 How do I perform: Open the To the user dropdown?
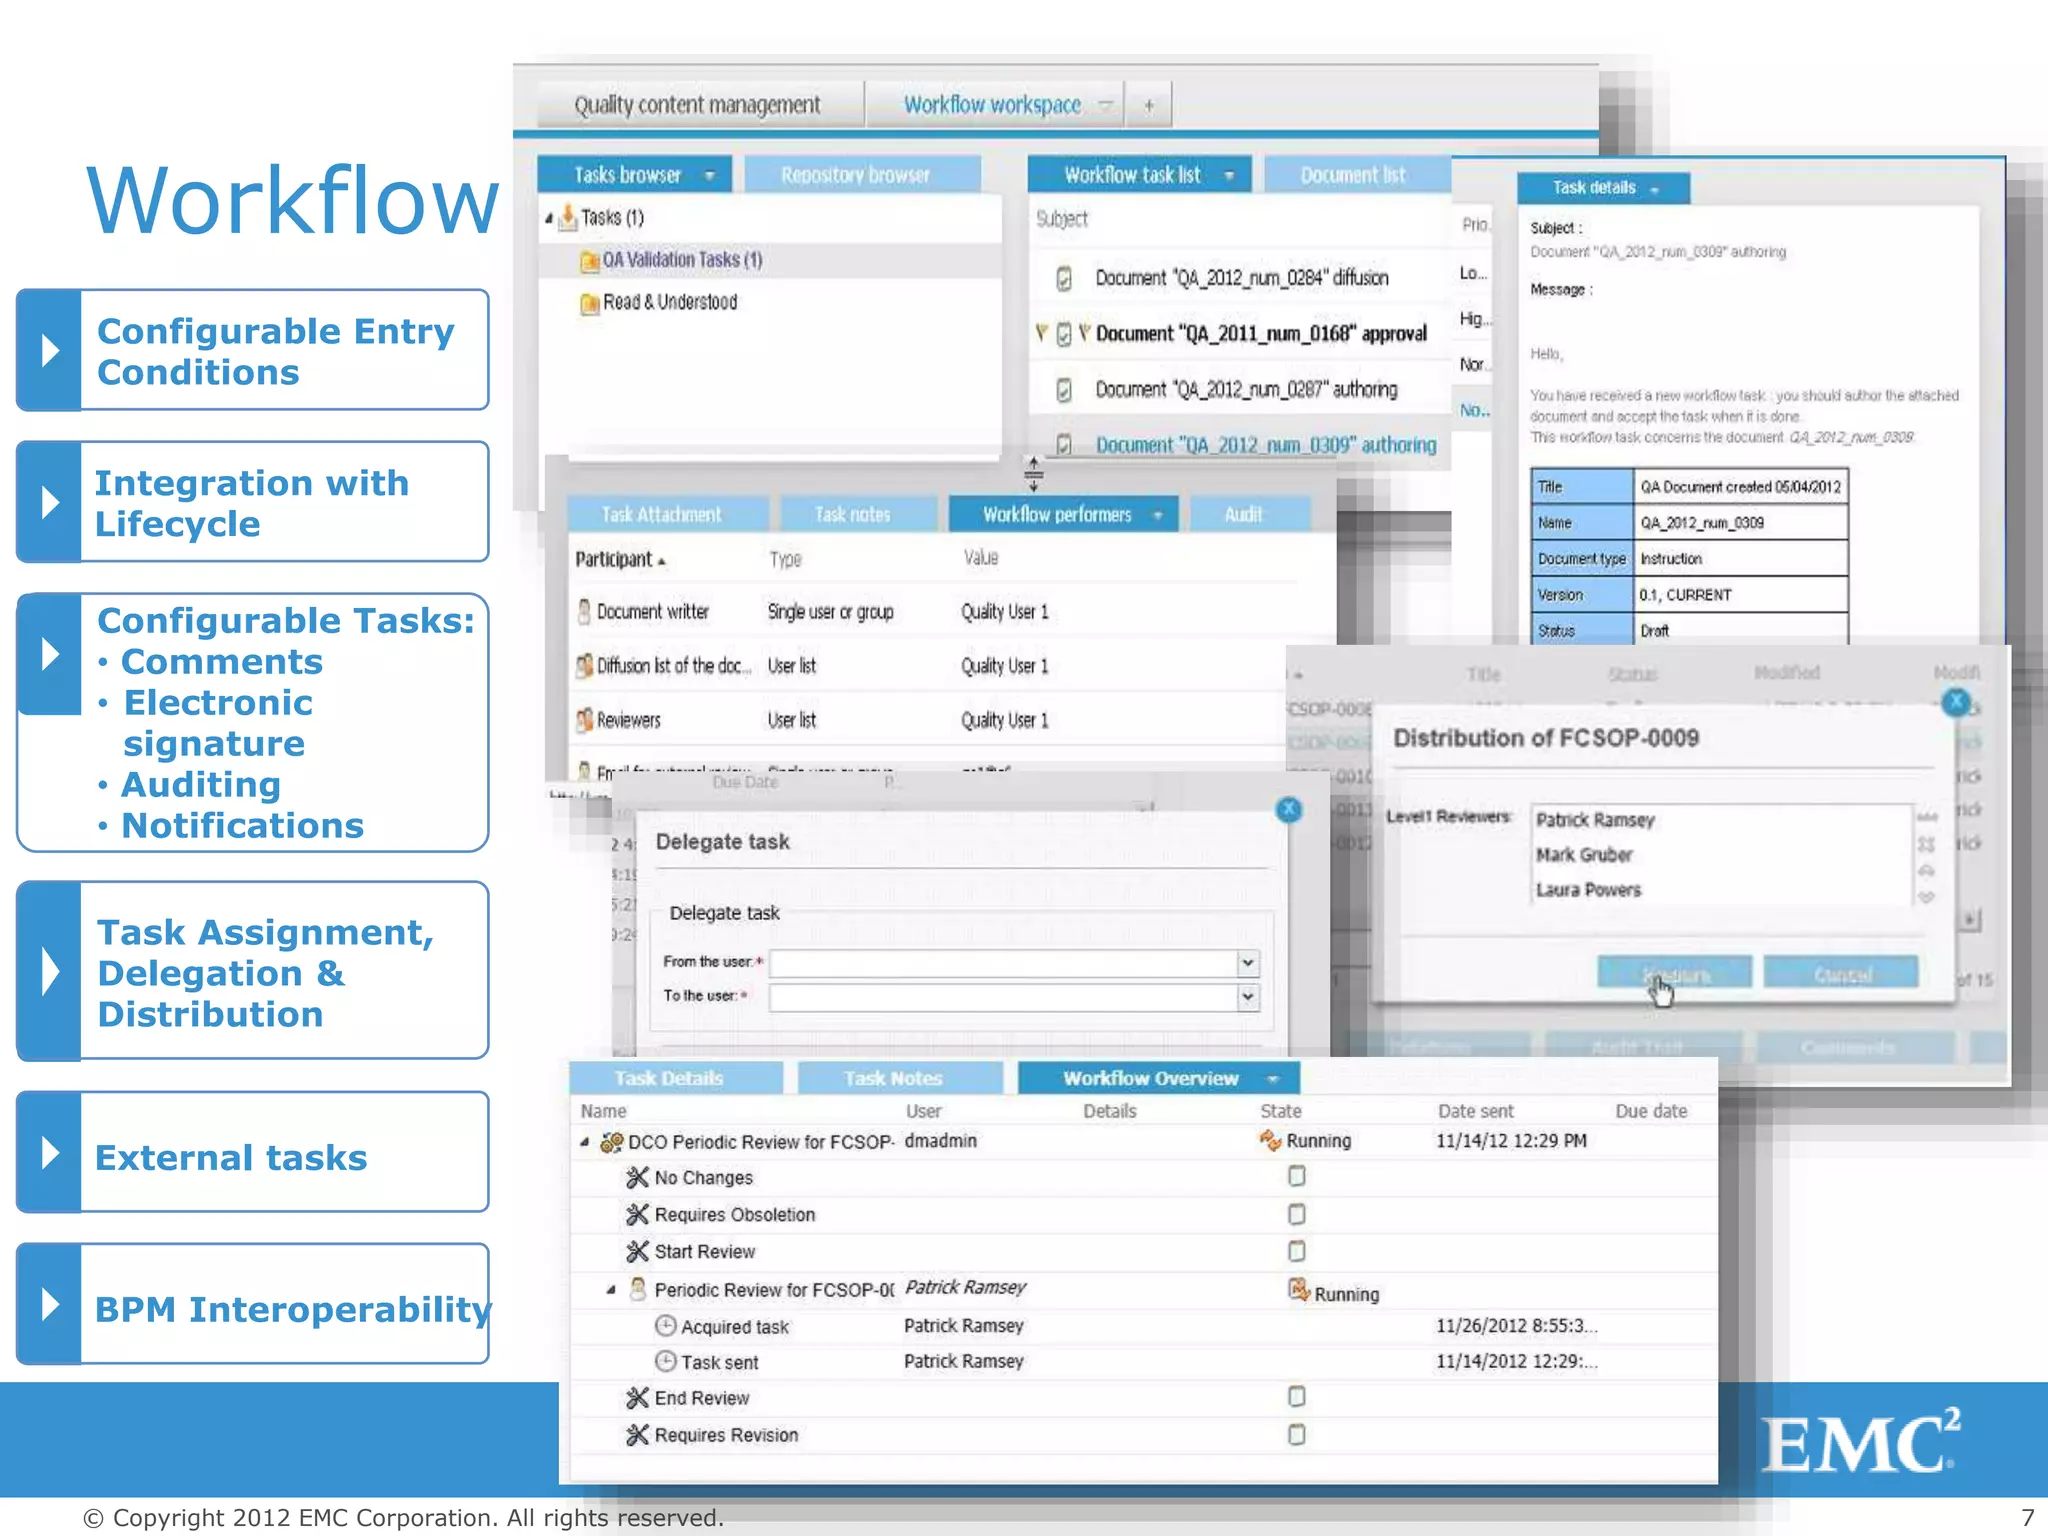click(x=1247, y=997)
